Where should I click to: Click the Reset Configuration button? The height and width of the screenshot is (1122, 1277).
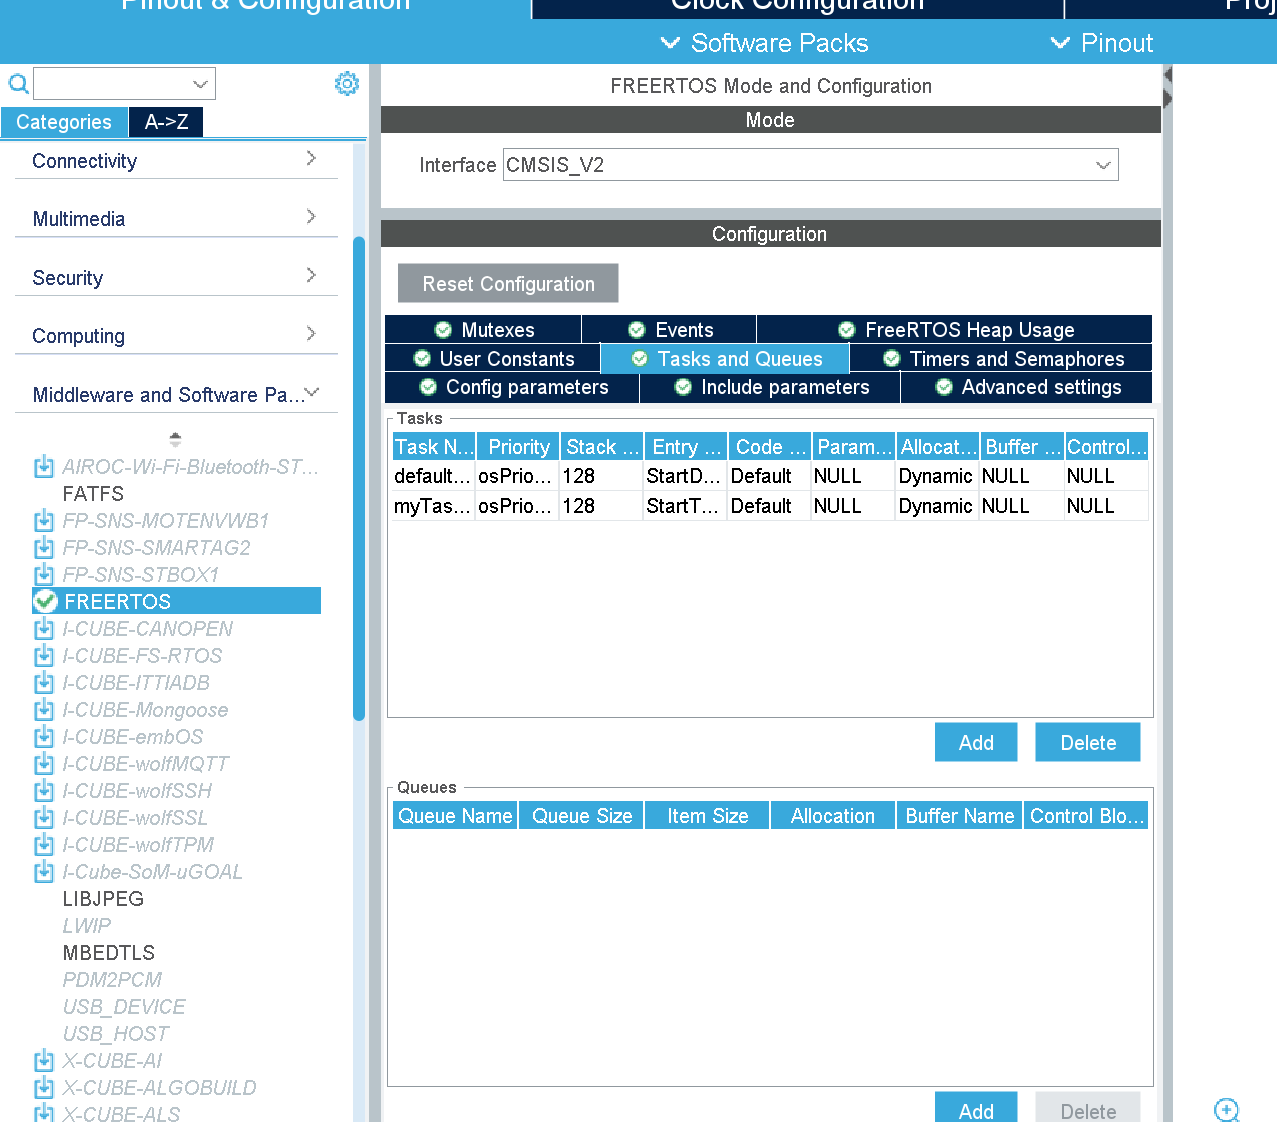[x=508, y=283]
